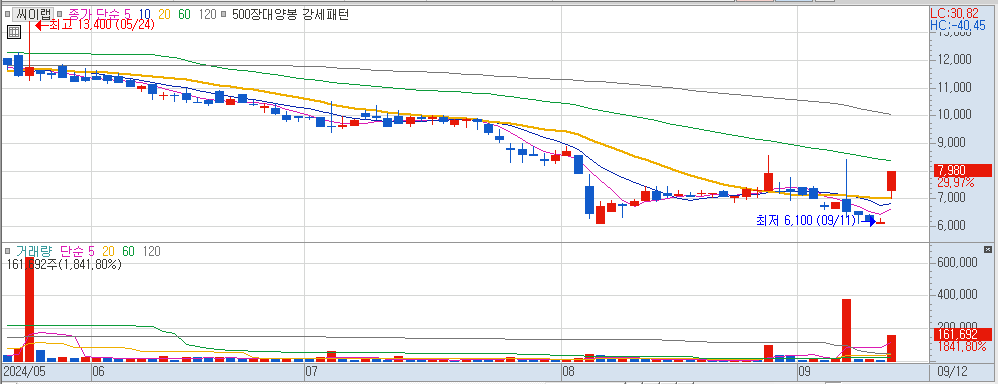Click the 씨이랩 stock name button

(32, 14)
